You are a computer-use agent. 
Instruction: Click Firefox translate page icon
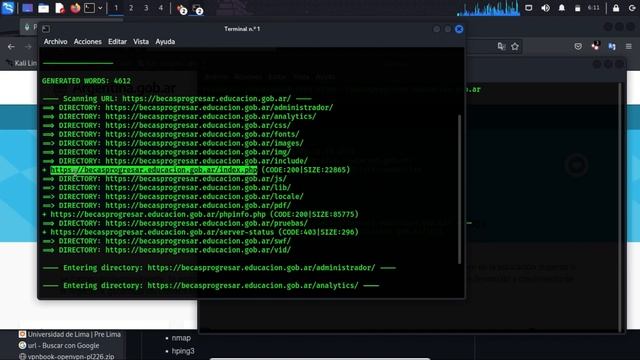(501, 47)
